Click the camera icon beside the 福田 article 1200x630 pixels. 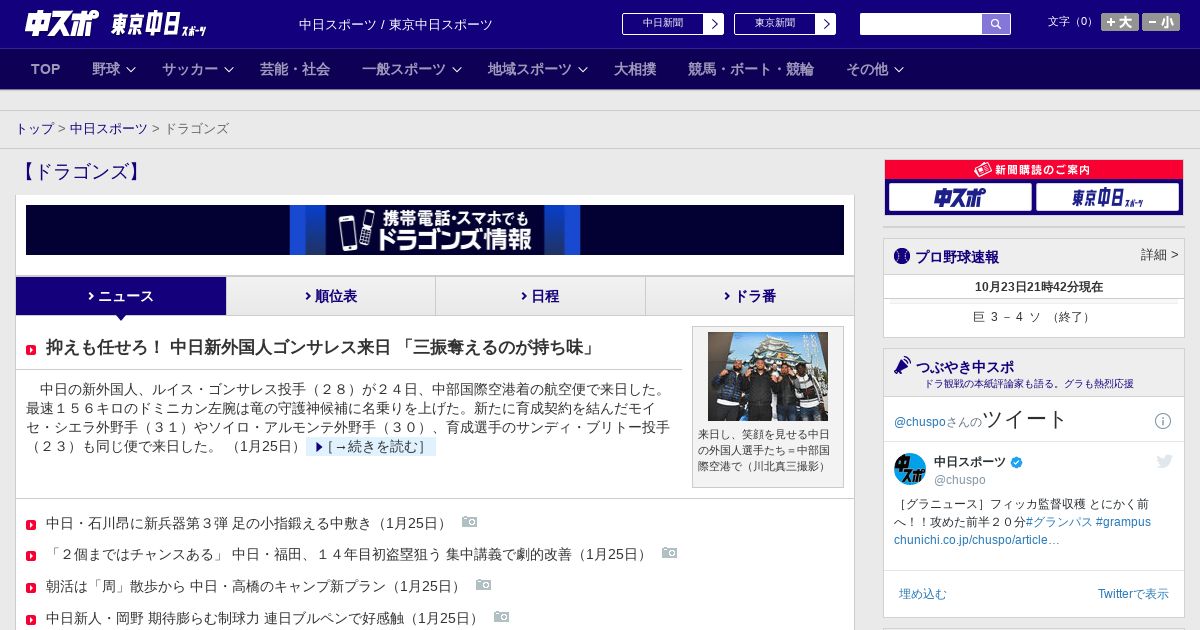[669, 553]
